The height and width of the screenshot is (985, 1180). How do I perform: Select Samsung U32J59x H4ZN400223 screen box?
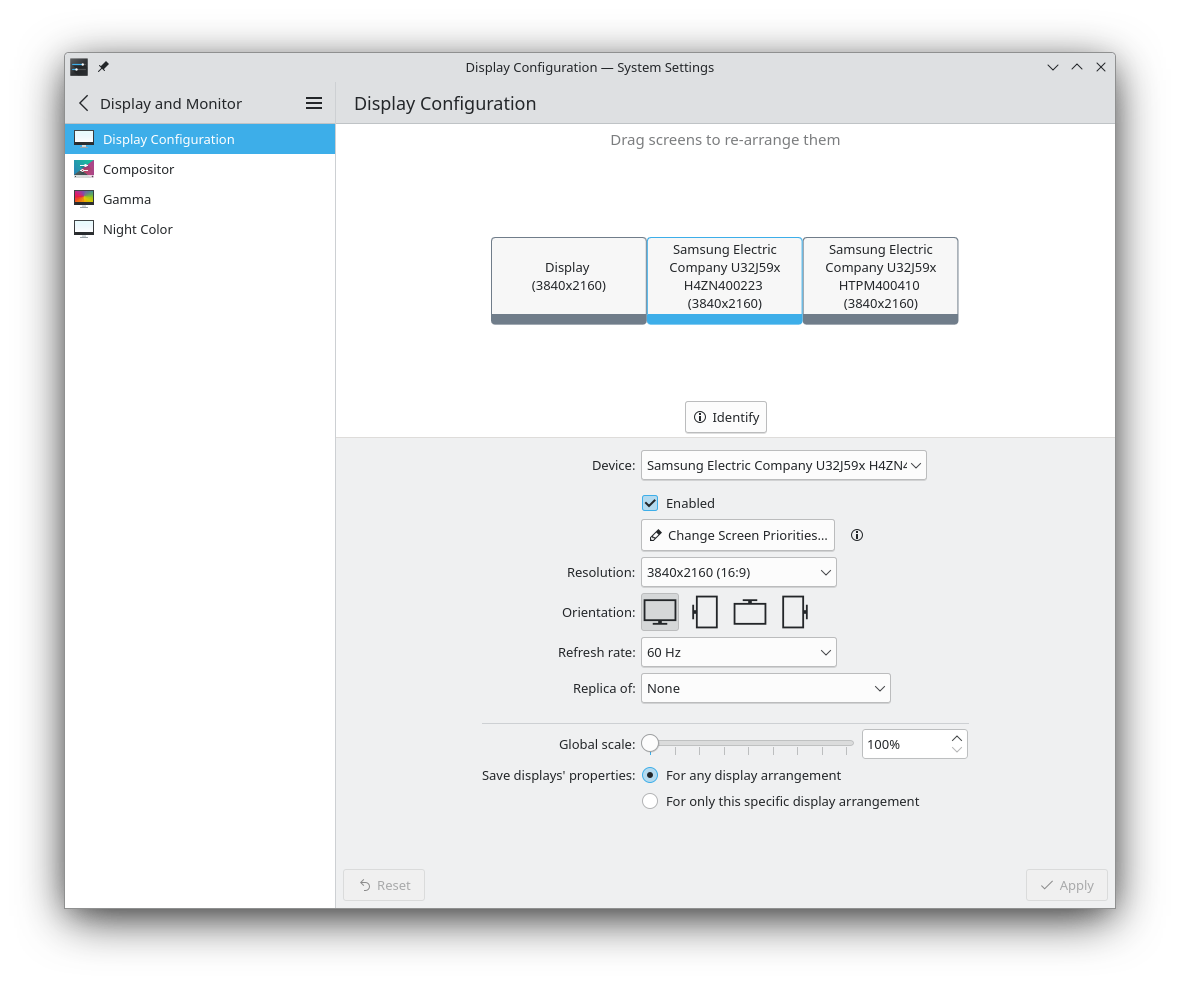pos(725,281)
